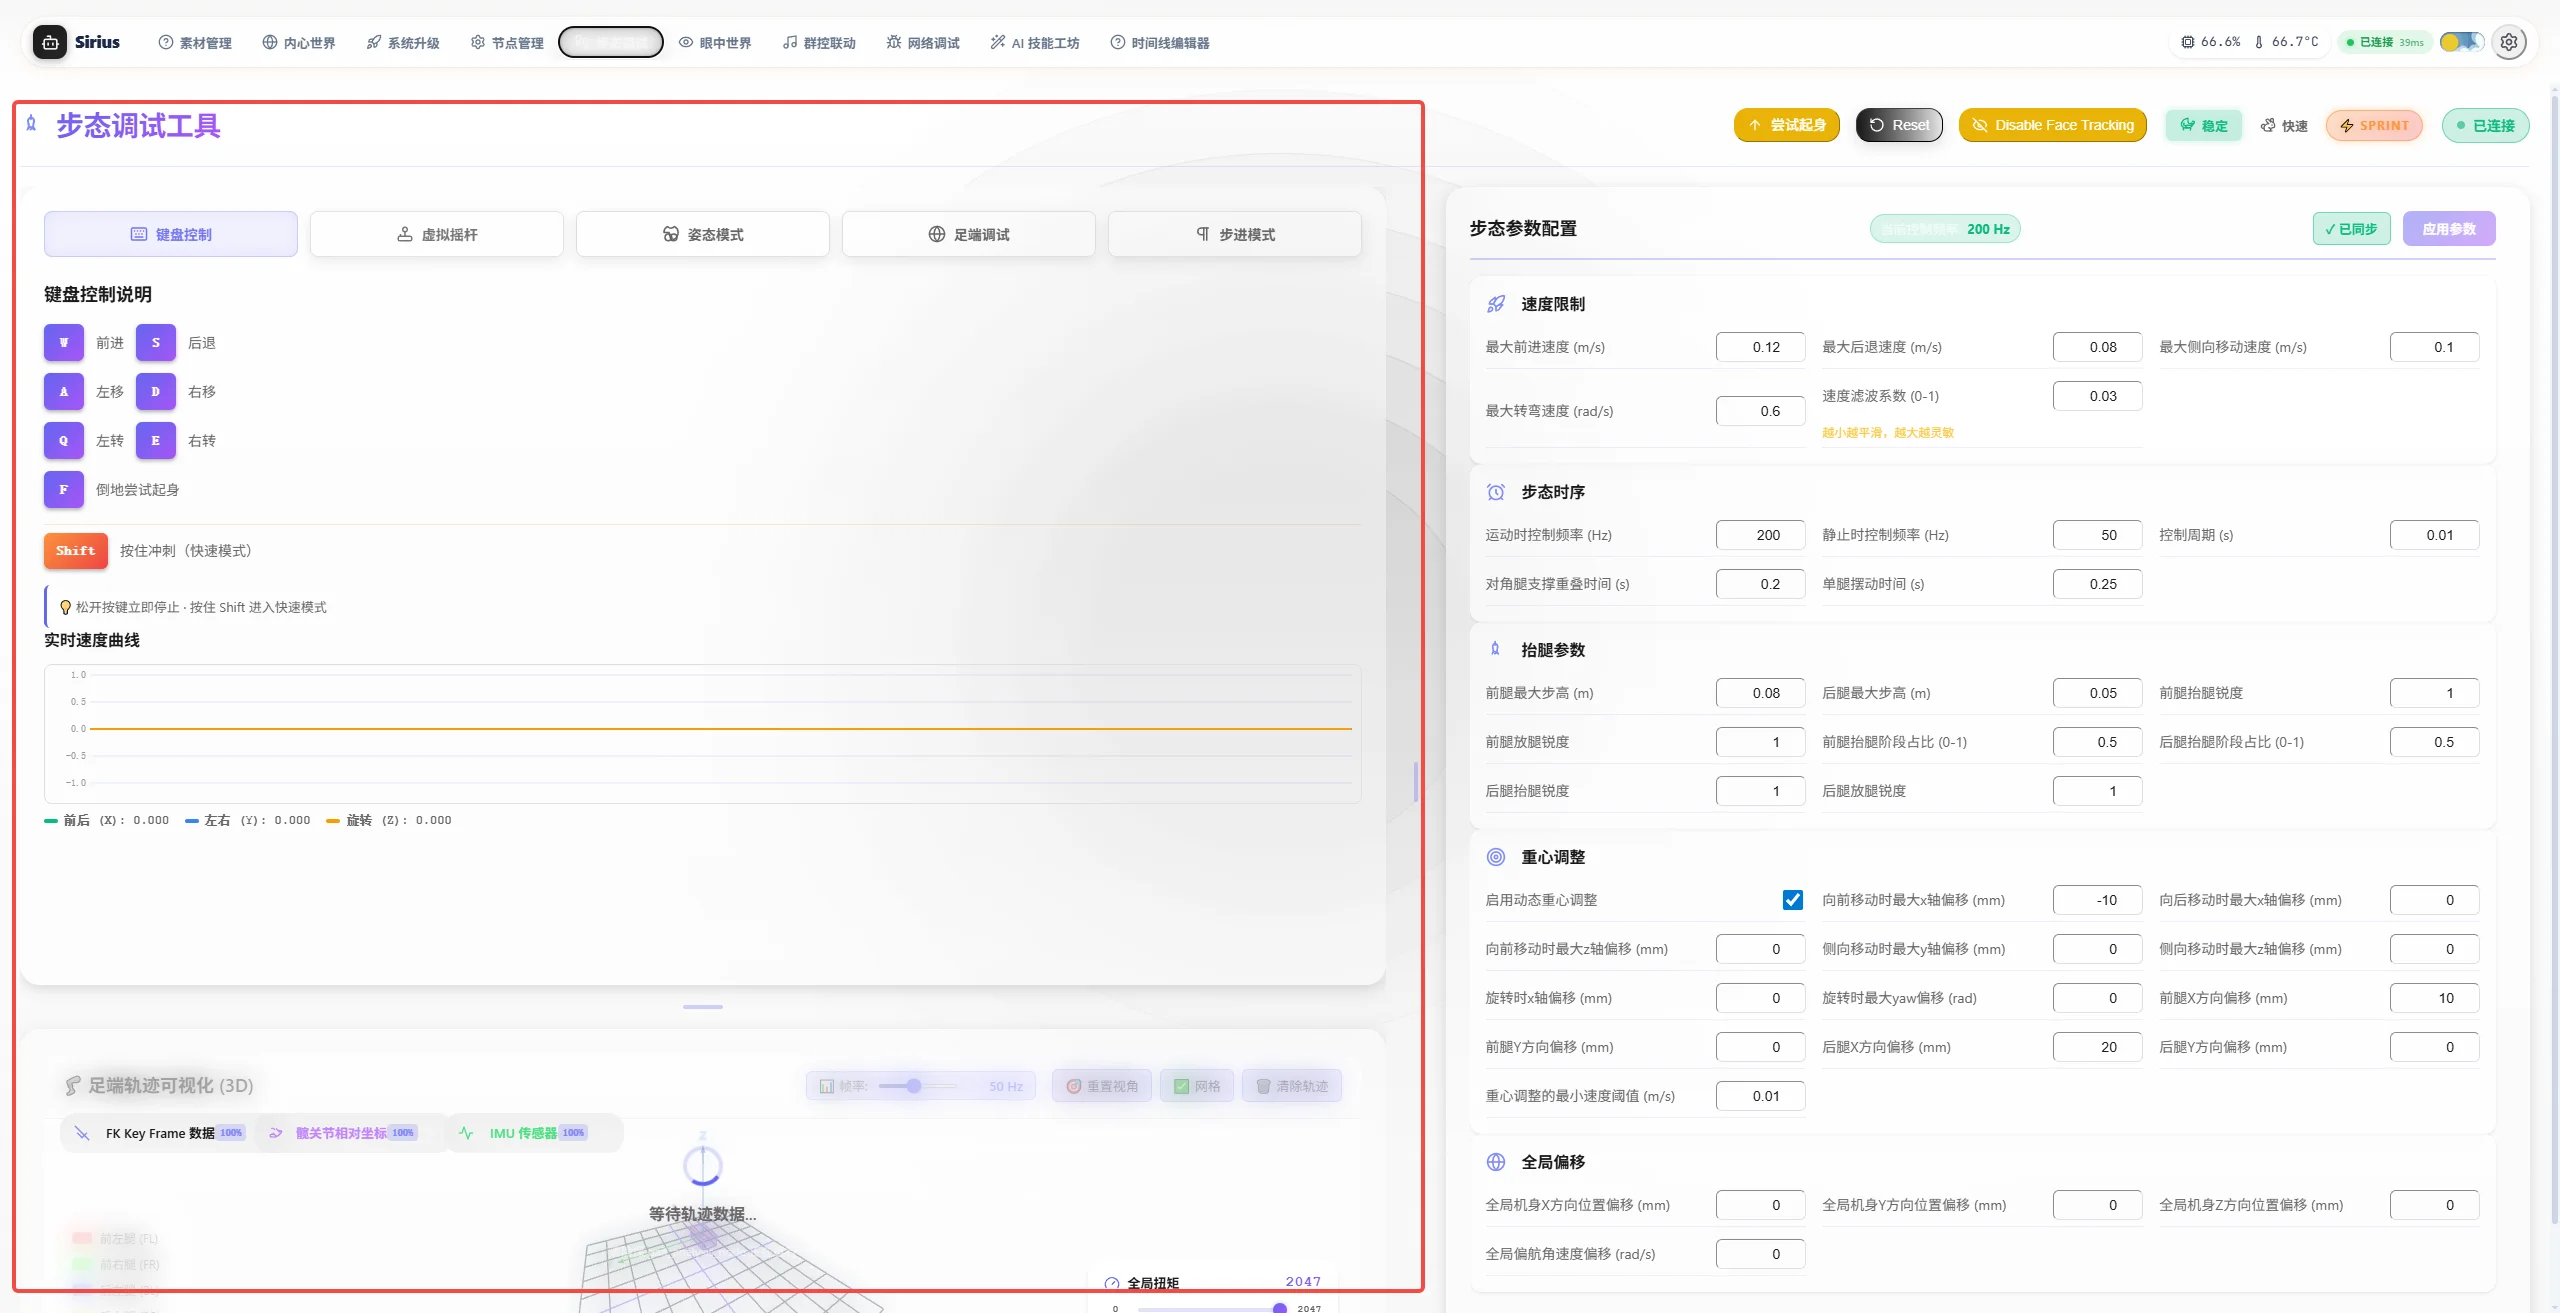
Task: Select the 稳定 gait mode
Action: click(2204, 125)
